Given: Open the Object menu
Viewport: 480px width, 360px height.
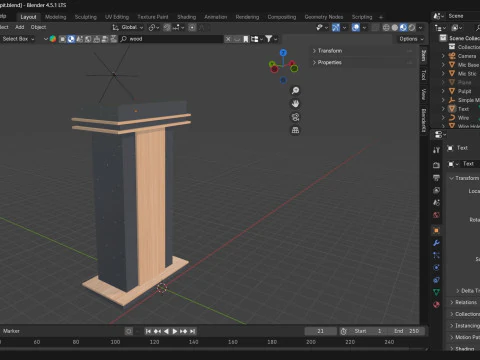Looking at the screenshot, I should tap(38, 27).
